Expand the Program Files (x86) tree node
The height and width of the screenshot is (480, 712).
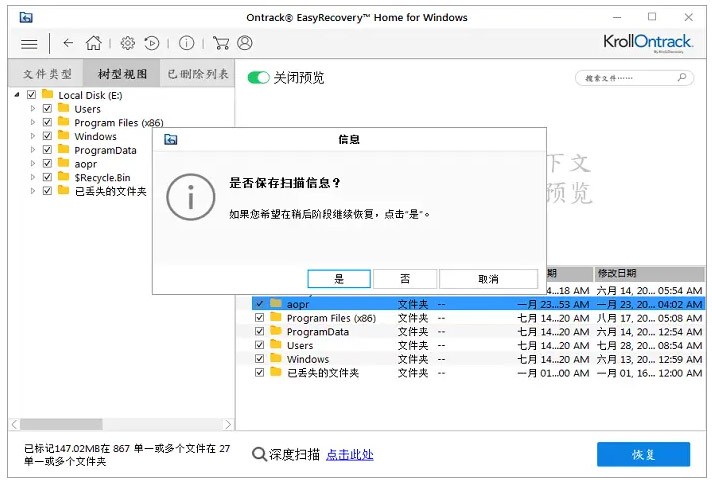click(33, 122)
